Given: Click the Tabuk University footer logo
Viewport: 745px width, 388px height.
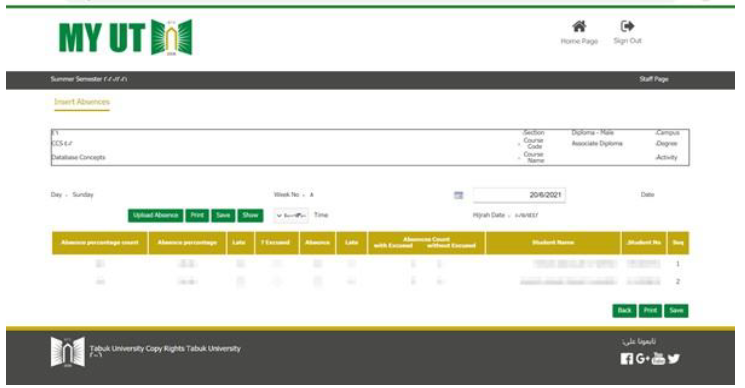Looking at the screenshot, I should [x=67, y=352].
